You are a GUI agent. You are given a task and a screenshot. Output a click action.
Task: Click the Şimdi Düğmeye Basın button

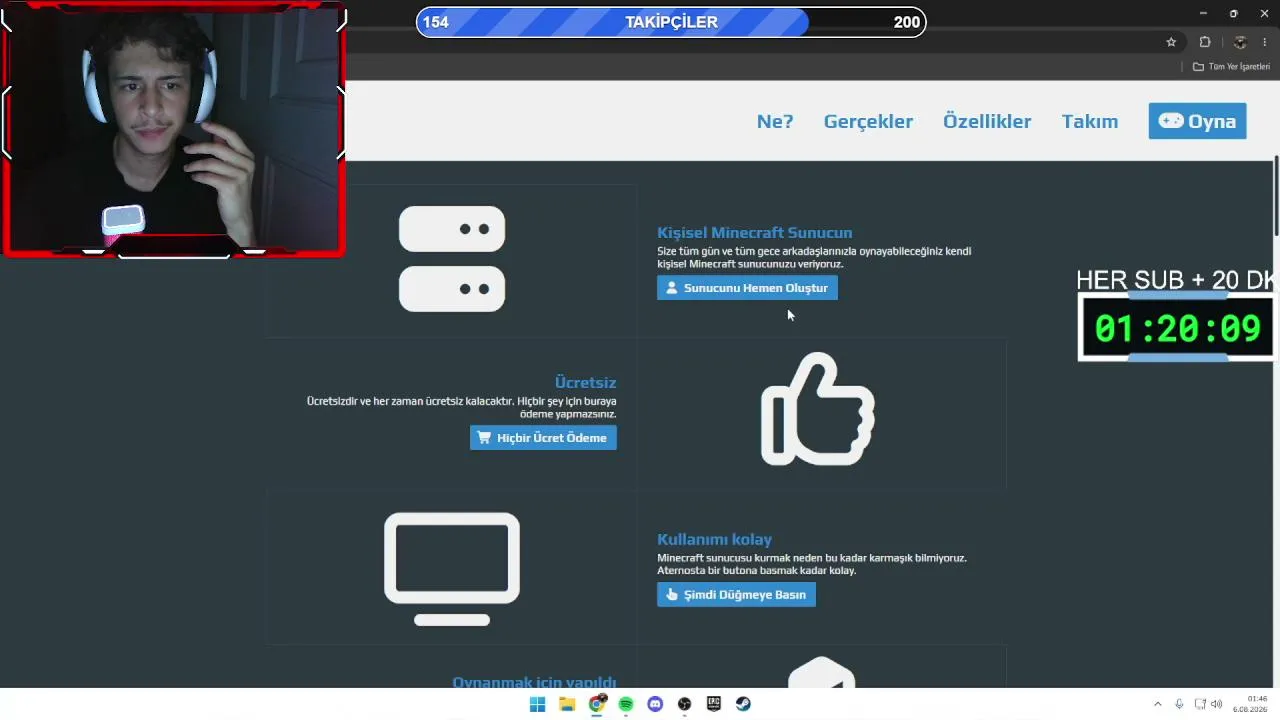pos(736,595)
